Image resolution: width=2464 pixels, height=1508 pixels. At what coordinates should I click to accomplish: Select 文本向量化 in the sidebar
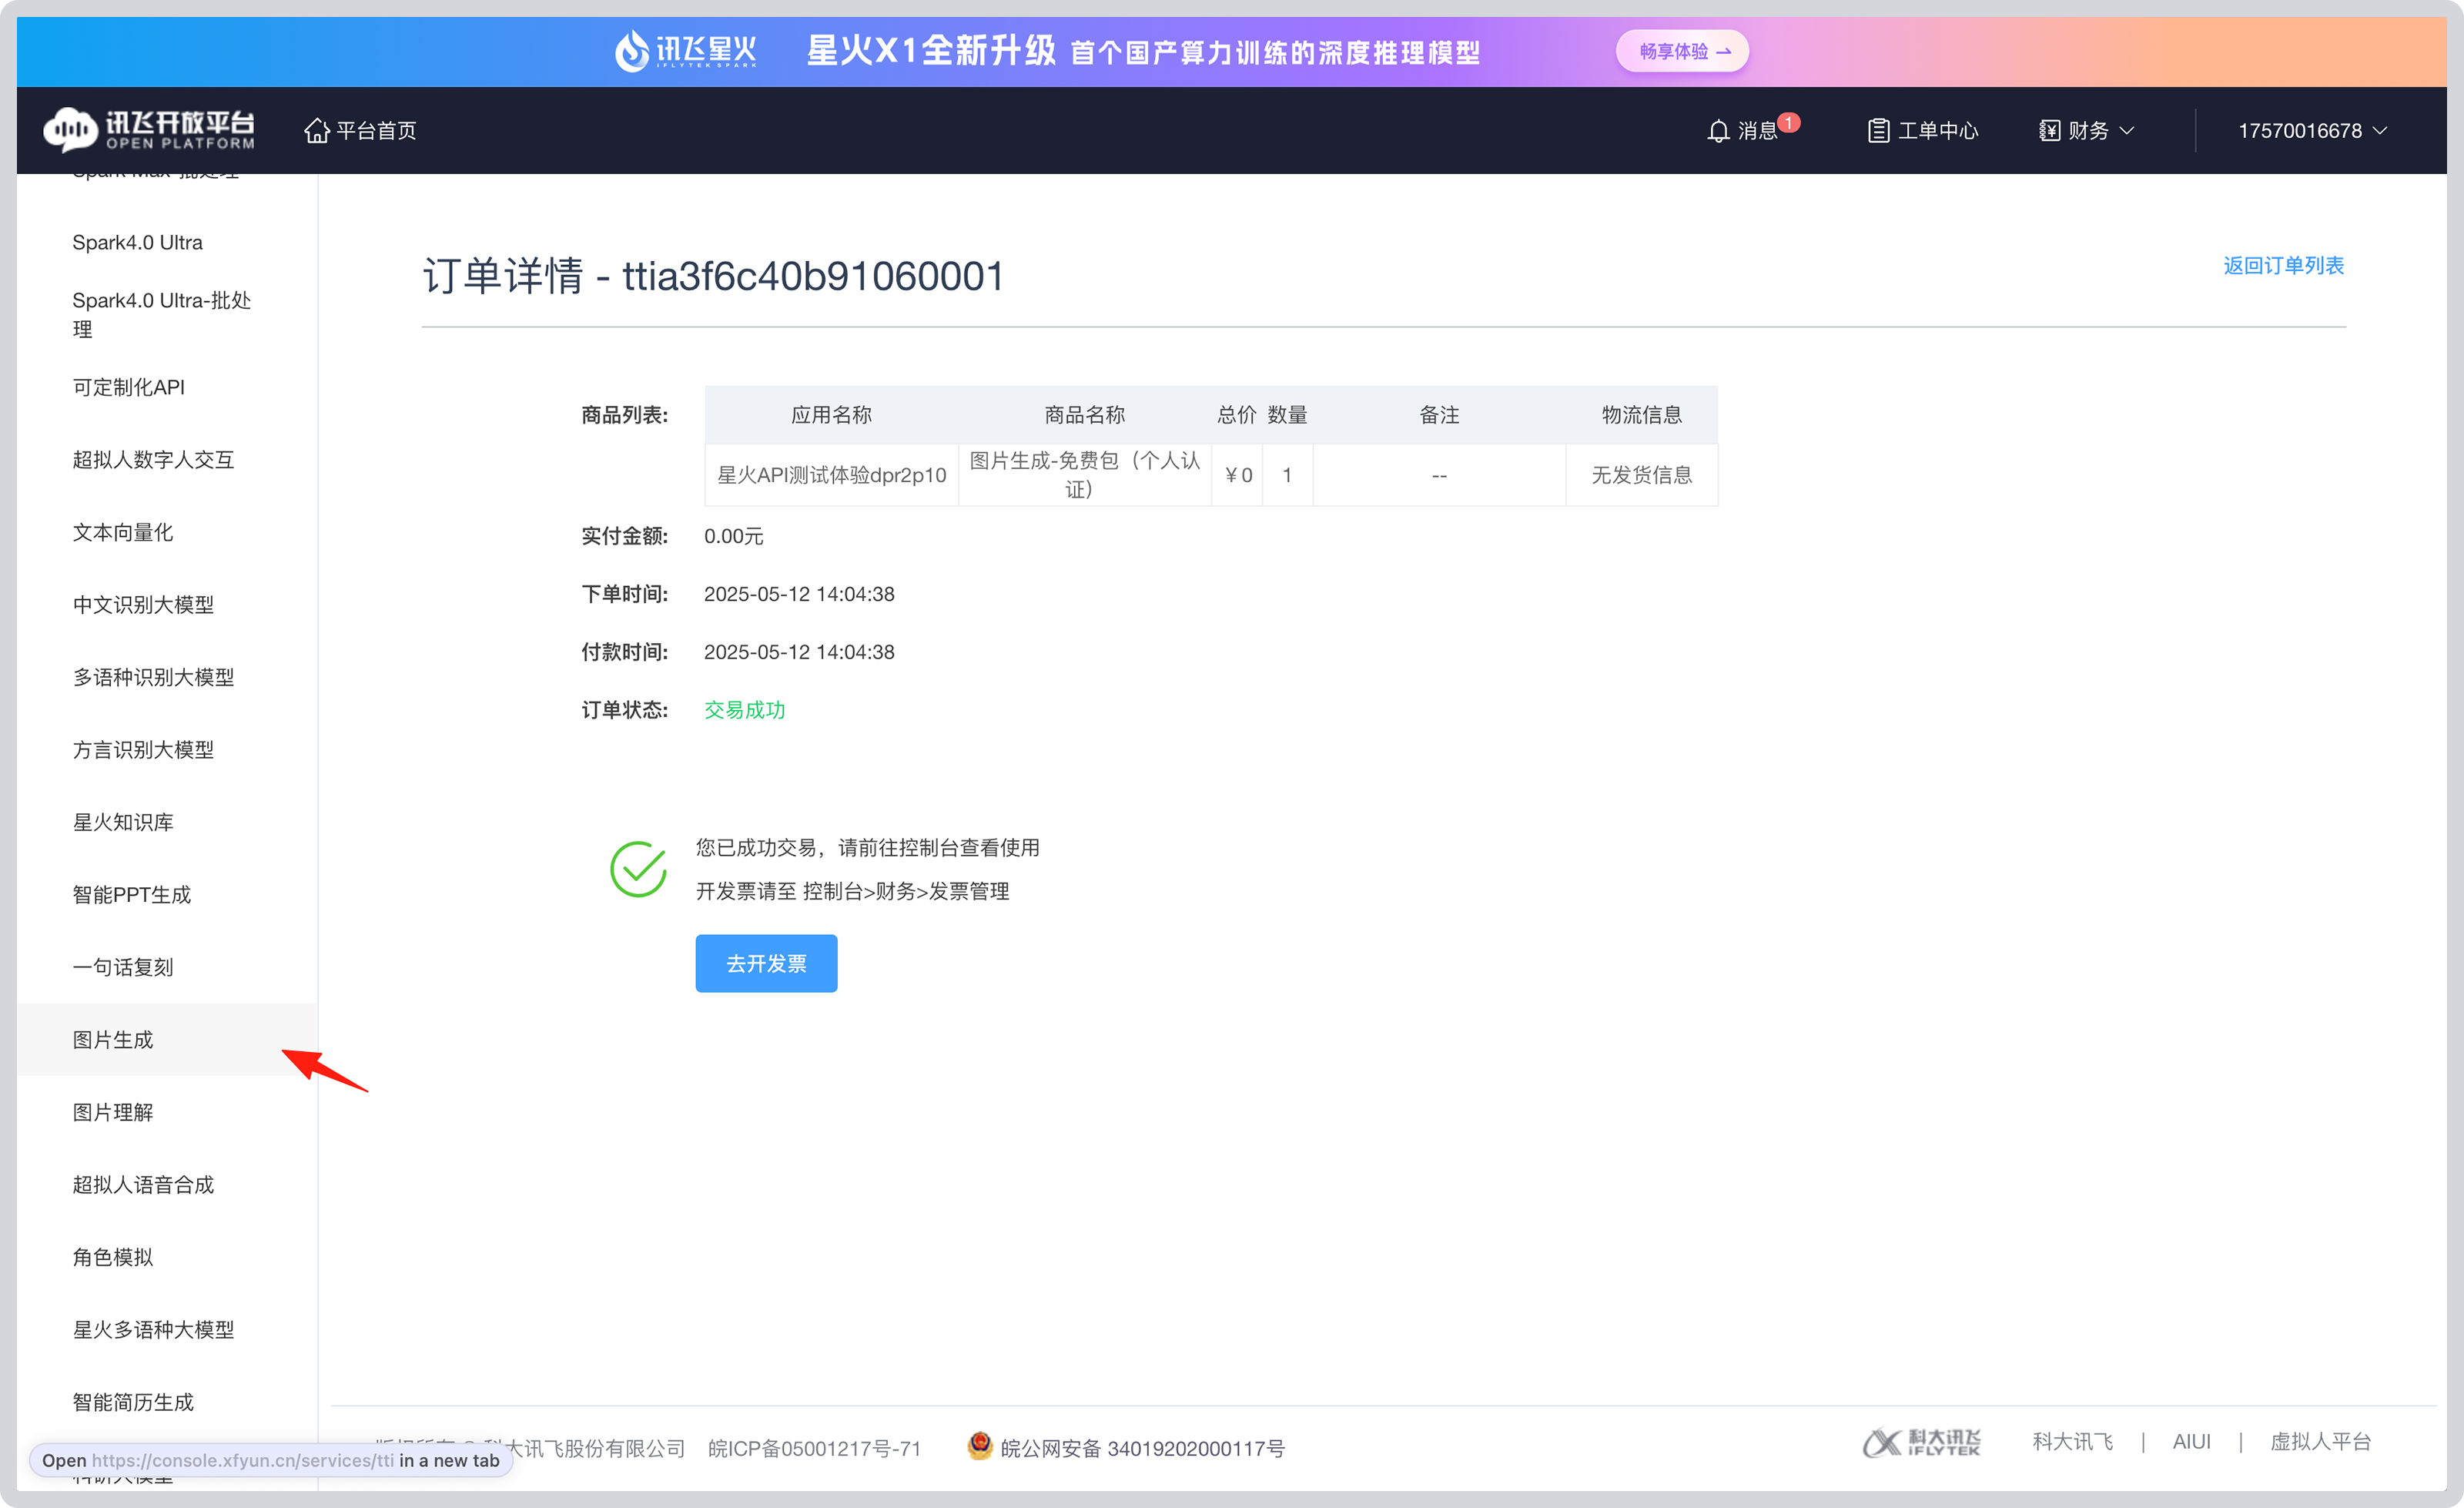(x=122, y=532)
